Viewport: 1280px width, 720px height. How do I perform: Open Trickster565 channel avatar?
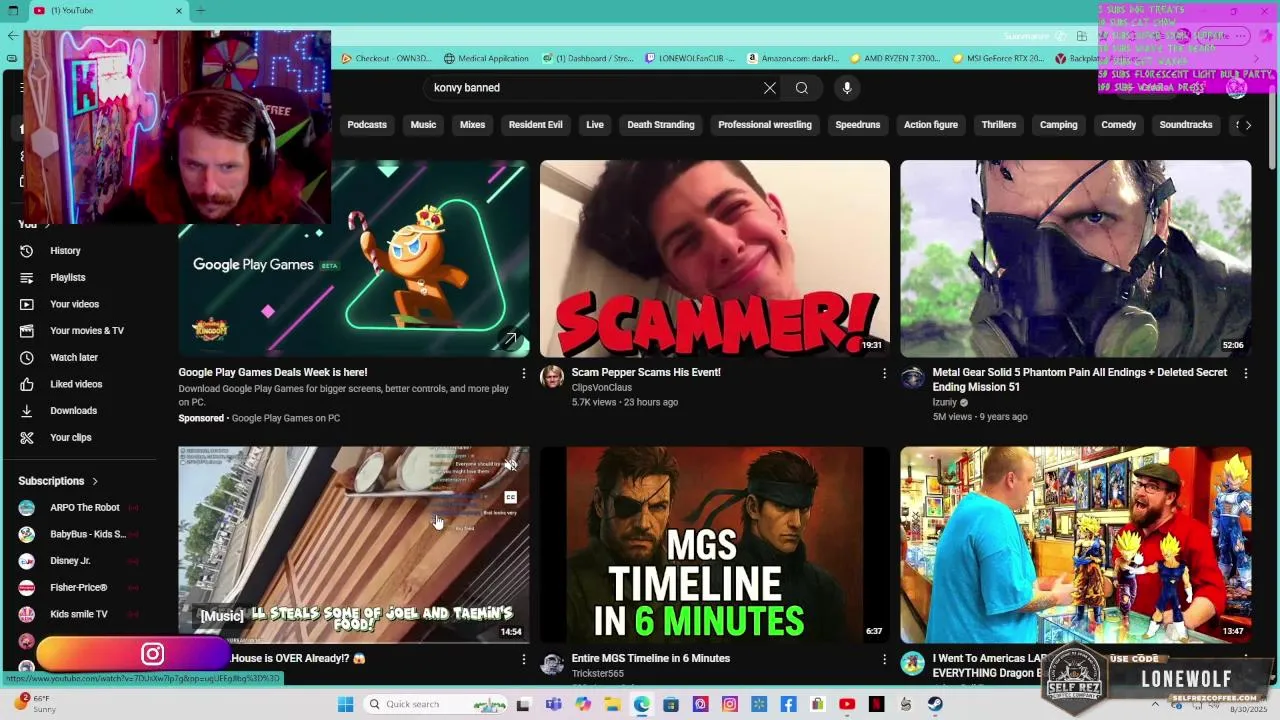click(552, 663)
